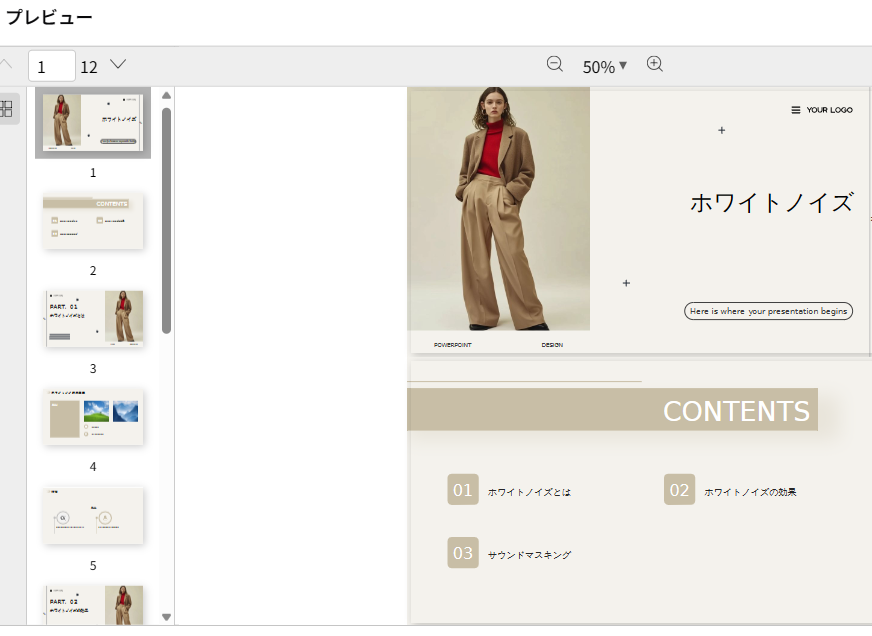Screen dimensions: 872x636
Task: Click the POWERPOINT caption under the photo
Action: (x=453, y=345)
